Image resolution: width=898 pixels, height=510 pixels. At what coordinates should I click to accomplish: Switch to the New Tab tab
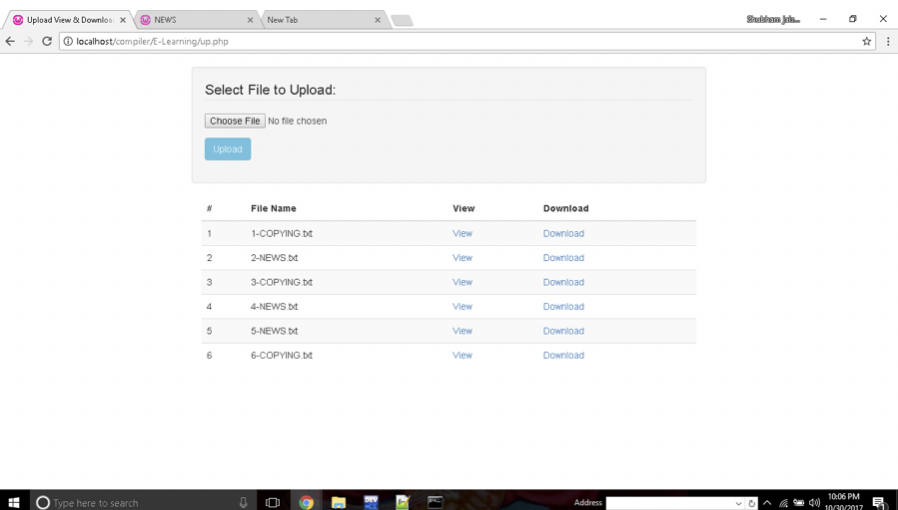coord(324,20)
